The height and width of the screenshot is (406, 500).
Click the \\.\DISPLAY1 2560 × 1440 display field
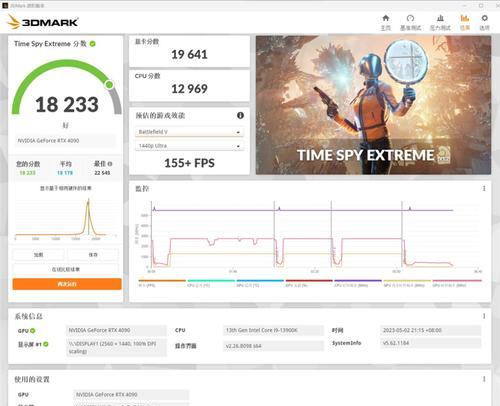coord(116,347)
